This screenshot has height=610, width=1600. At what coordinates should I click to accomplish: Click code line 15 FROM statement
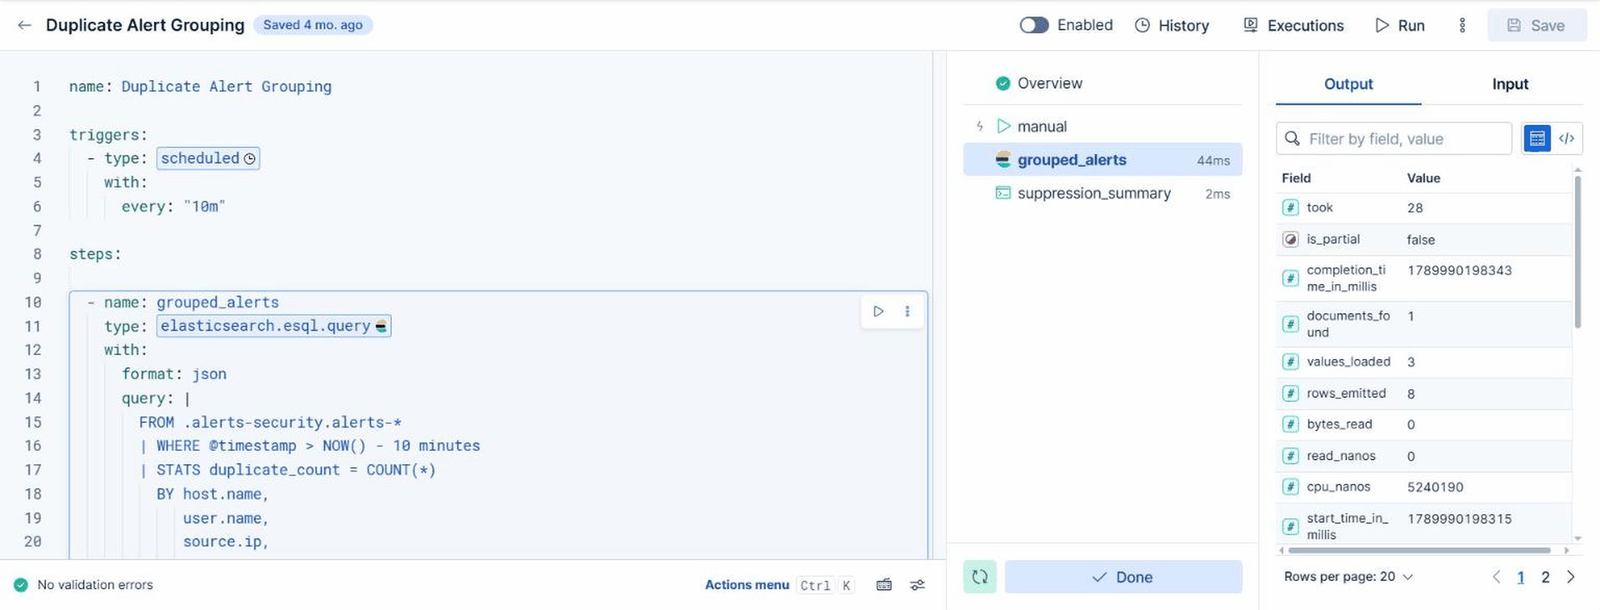(x=270, y=422)
